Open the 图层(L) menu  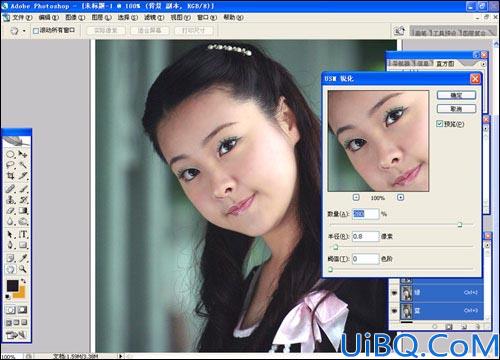(x=101, y=17)
